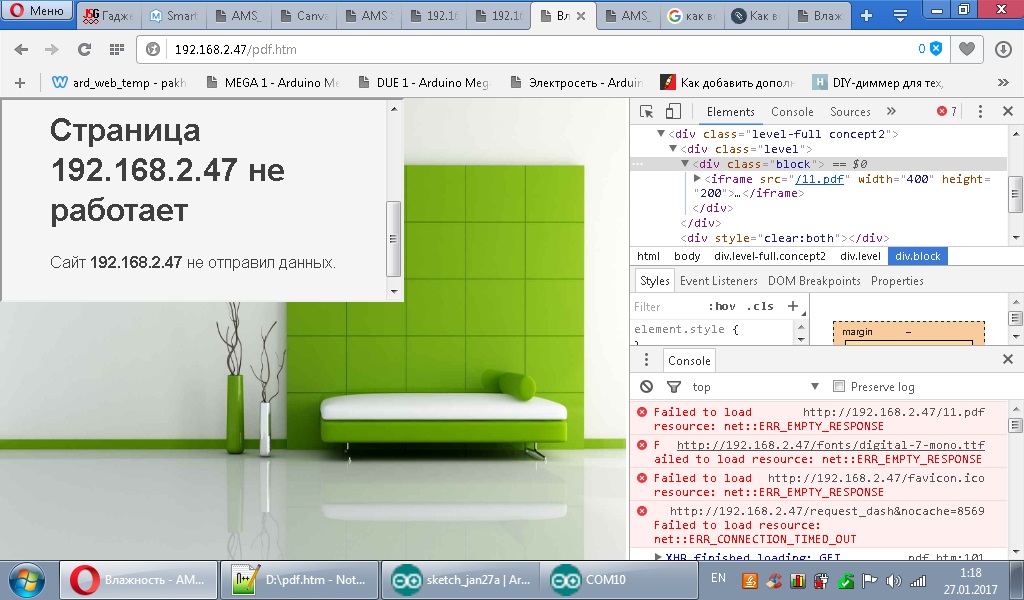
Task: Switch to the Sources tab in DevTools
Action: pos(850,112)
